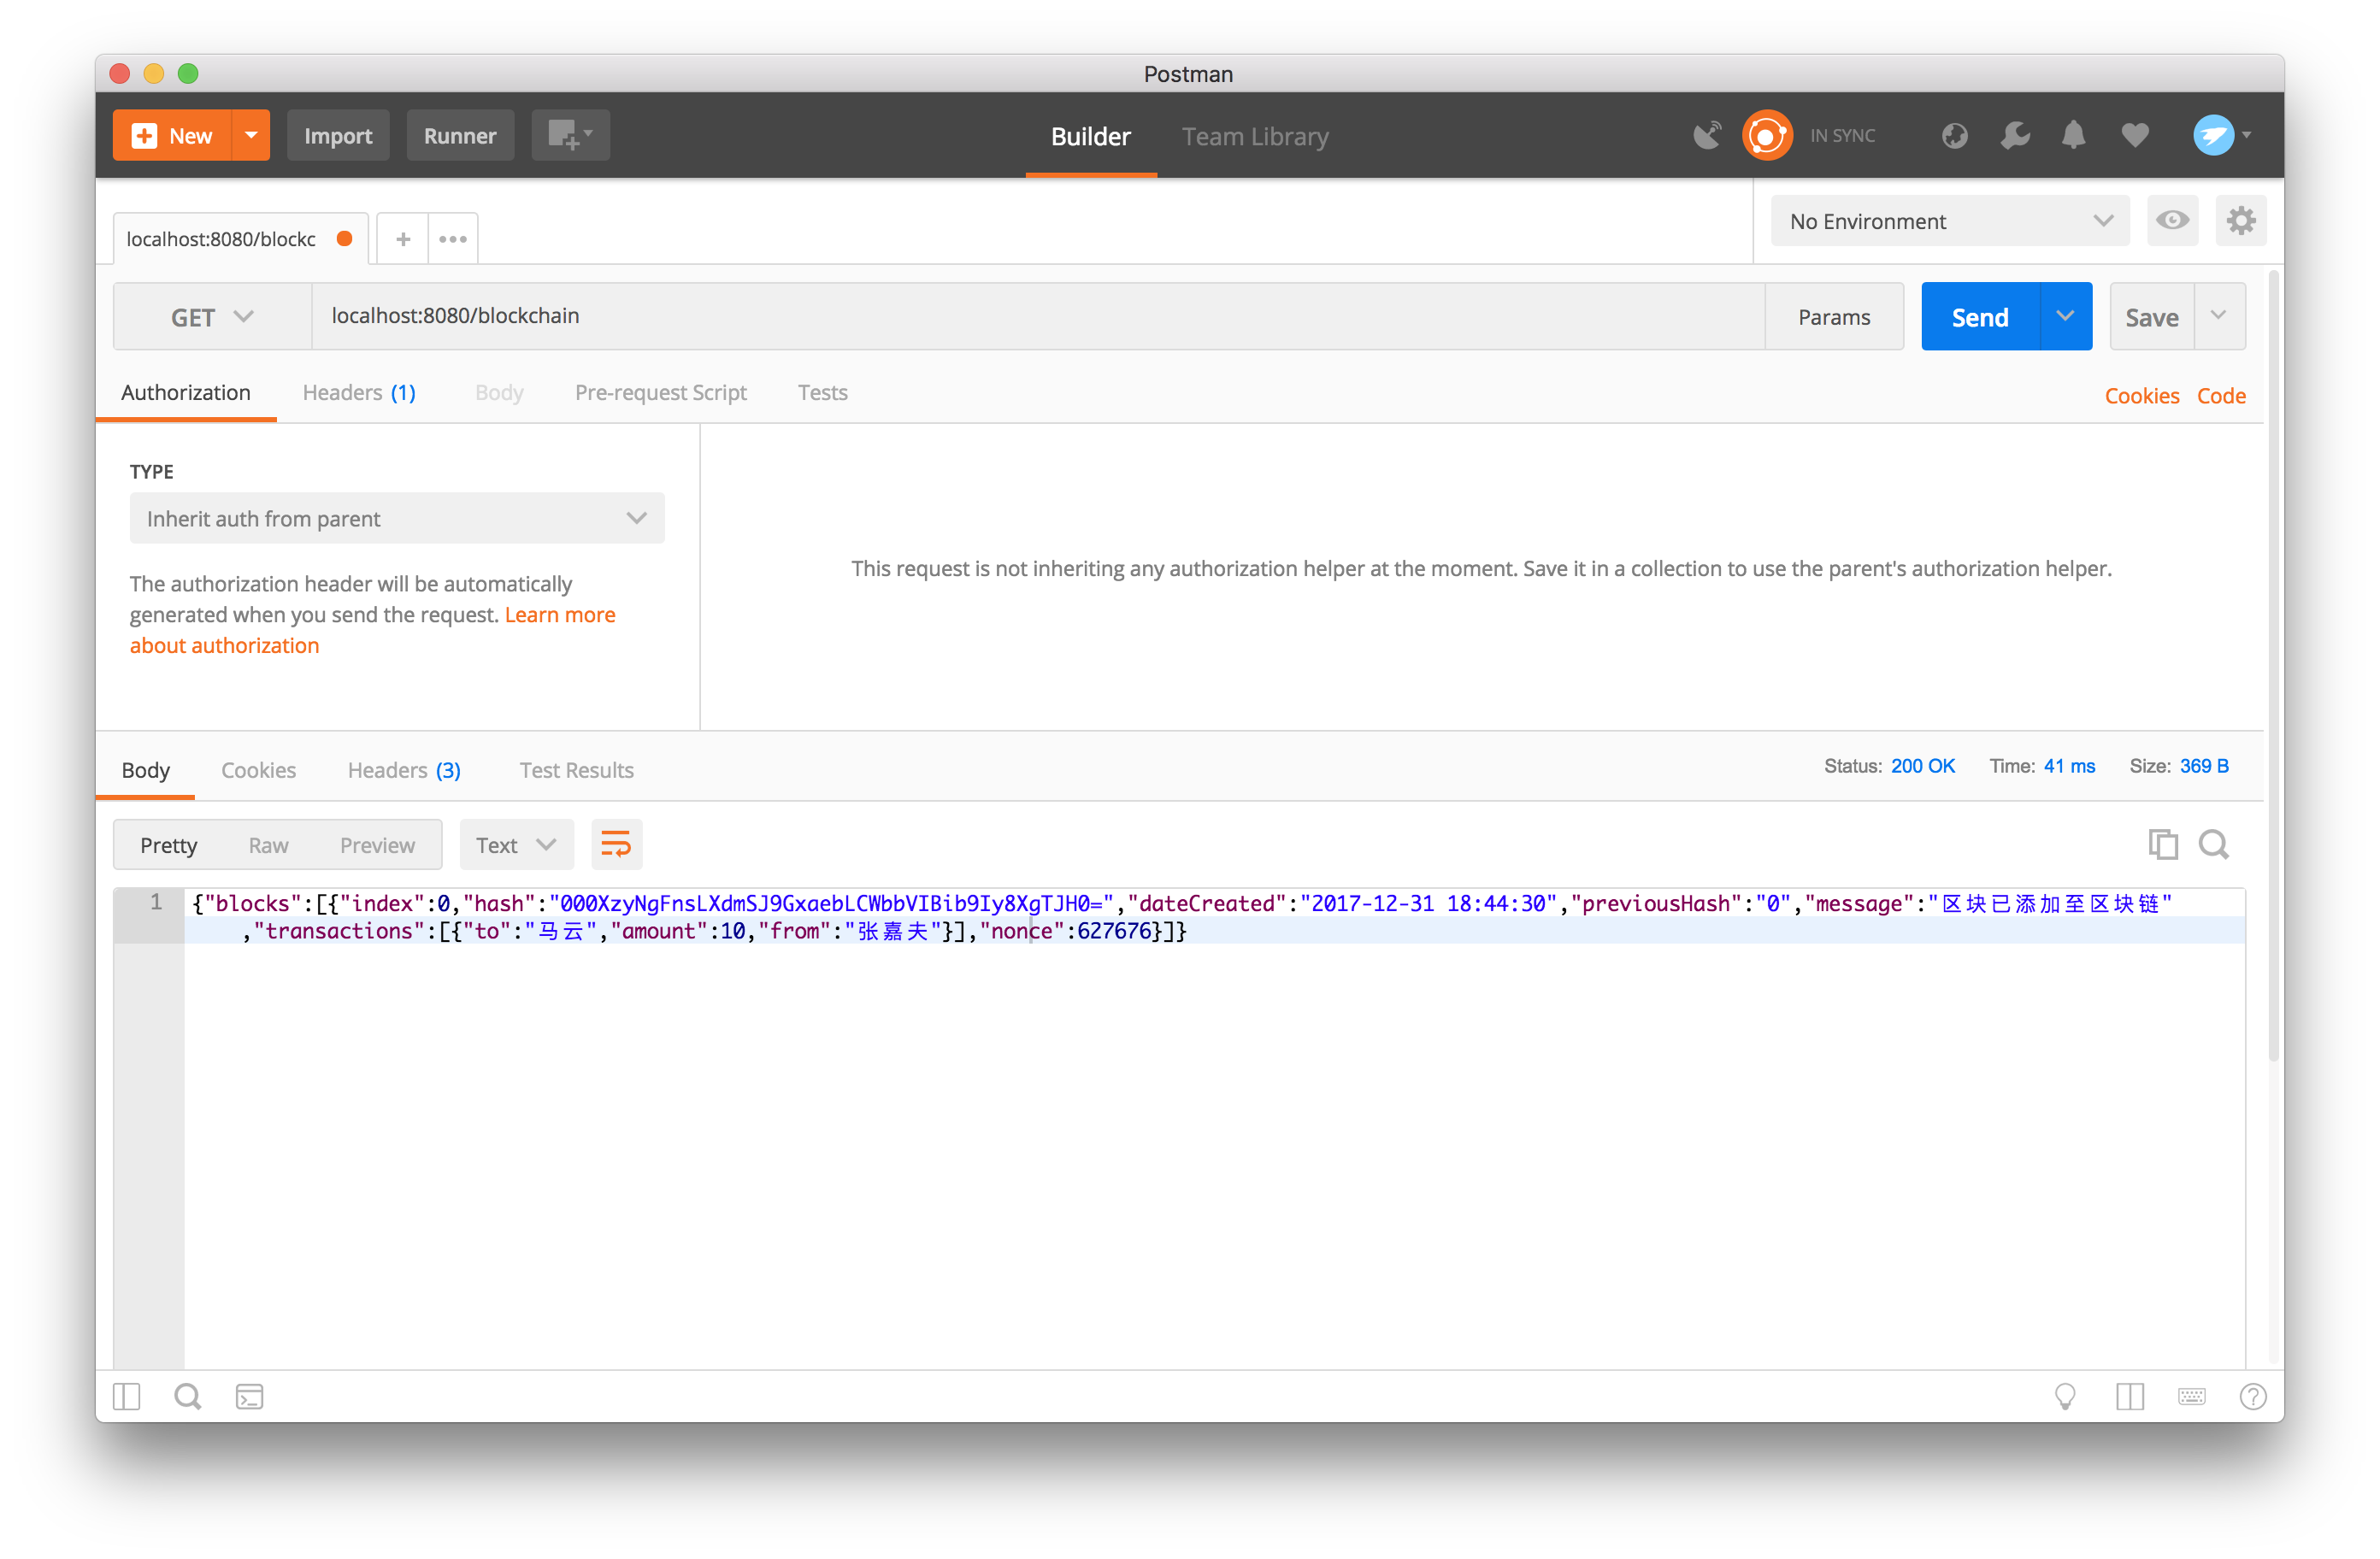This screenshot has width=2380, height=1559.
Task: Open the new window icon button
Action: [x=571, y=135]
